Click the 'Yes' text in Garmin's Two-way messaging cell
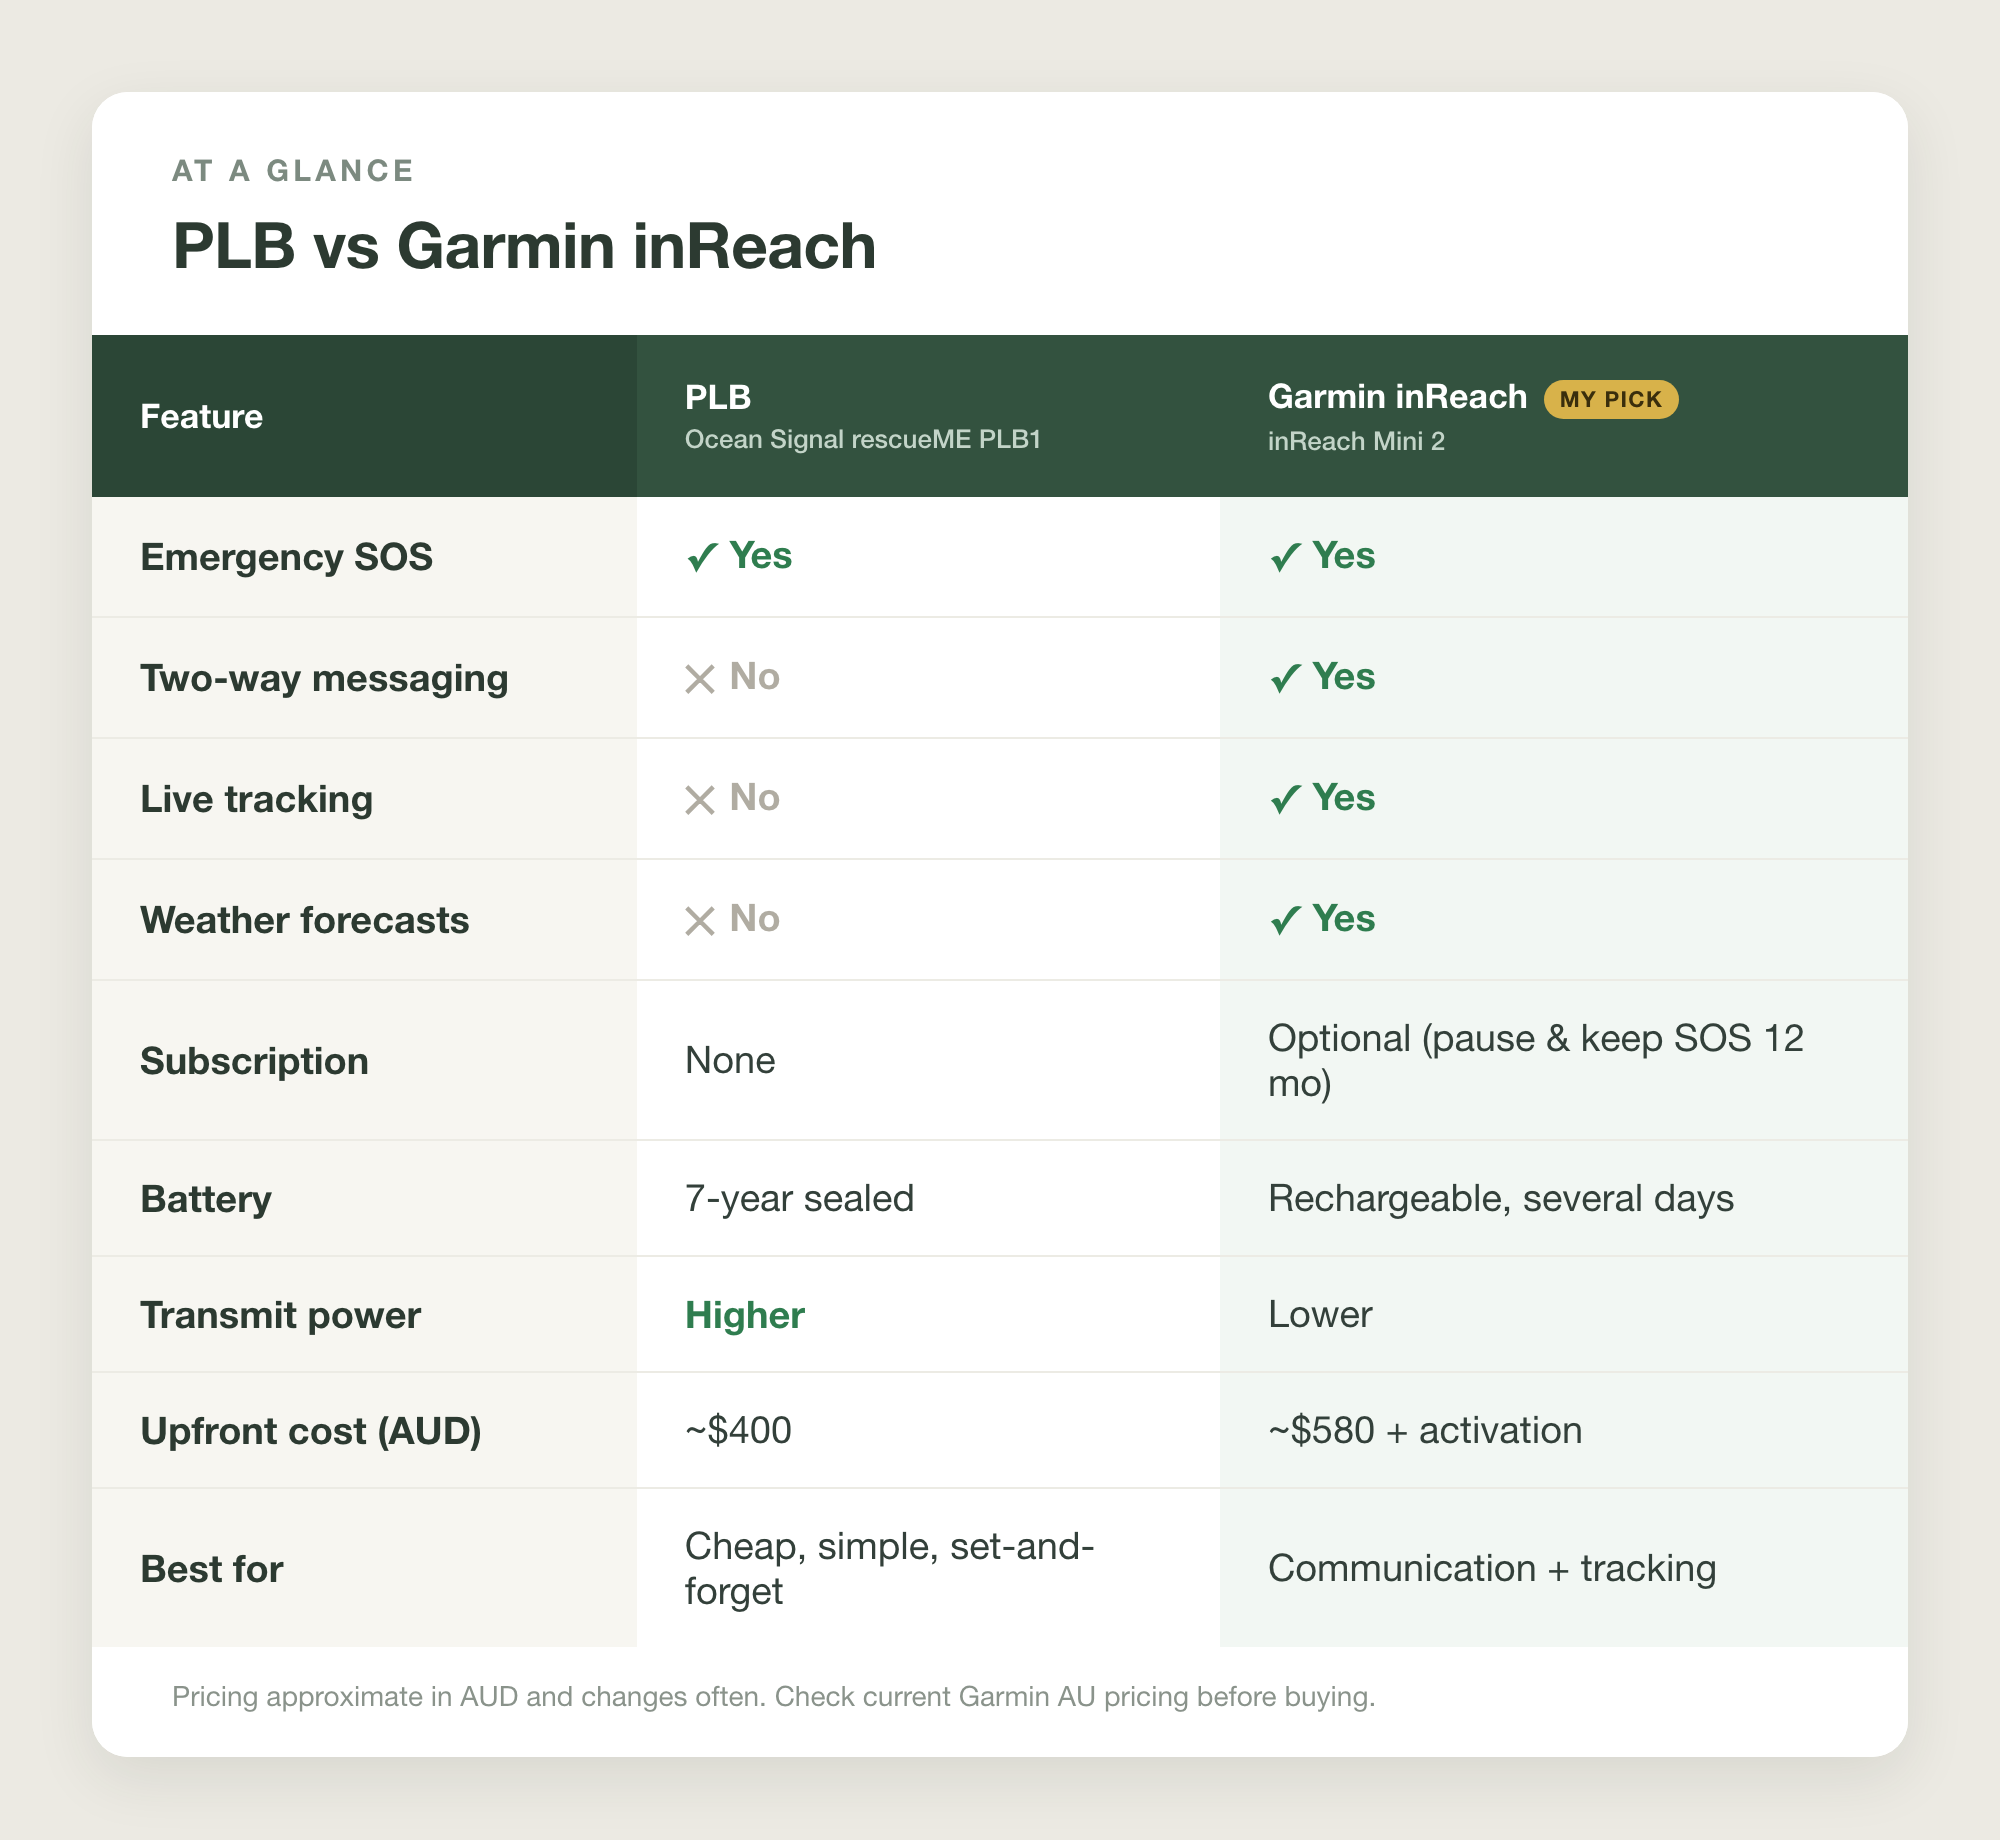Image resolution: width=2000 pixels, height=1840 pixels. tap(1344, 677)
